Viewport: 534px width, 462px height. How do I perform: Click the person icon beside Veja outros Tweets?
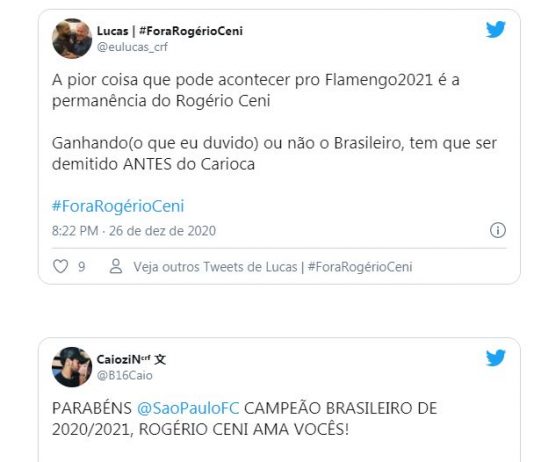(x=116, y=266)
